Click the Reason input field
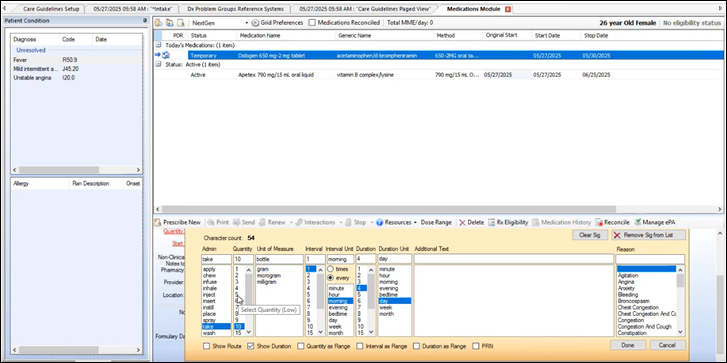The height and width of the screenshot is (363, 727). pyautogui.click(x=650, y=259)
